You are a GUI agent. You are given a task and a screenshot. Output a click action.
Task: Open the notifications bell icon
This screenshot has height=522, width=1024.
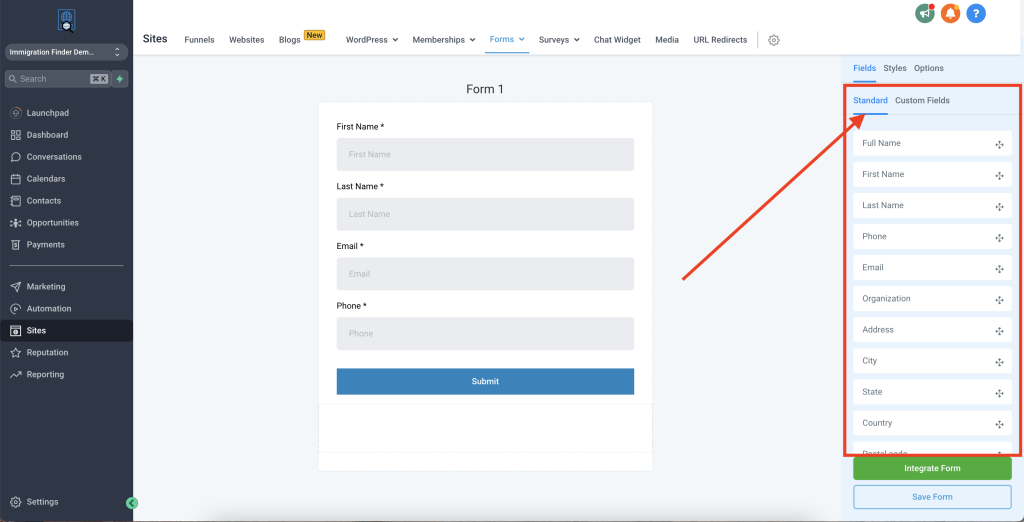click(950, 13)
